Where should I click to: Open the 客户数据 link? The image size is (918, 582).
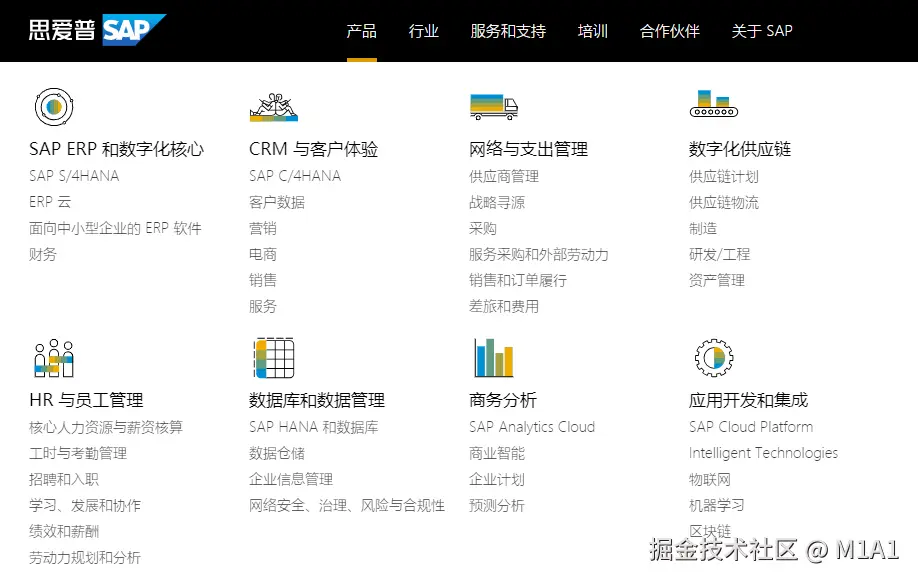click(277, 202)
